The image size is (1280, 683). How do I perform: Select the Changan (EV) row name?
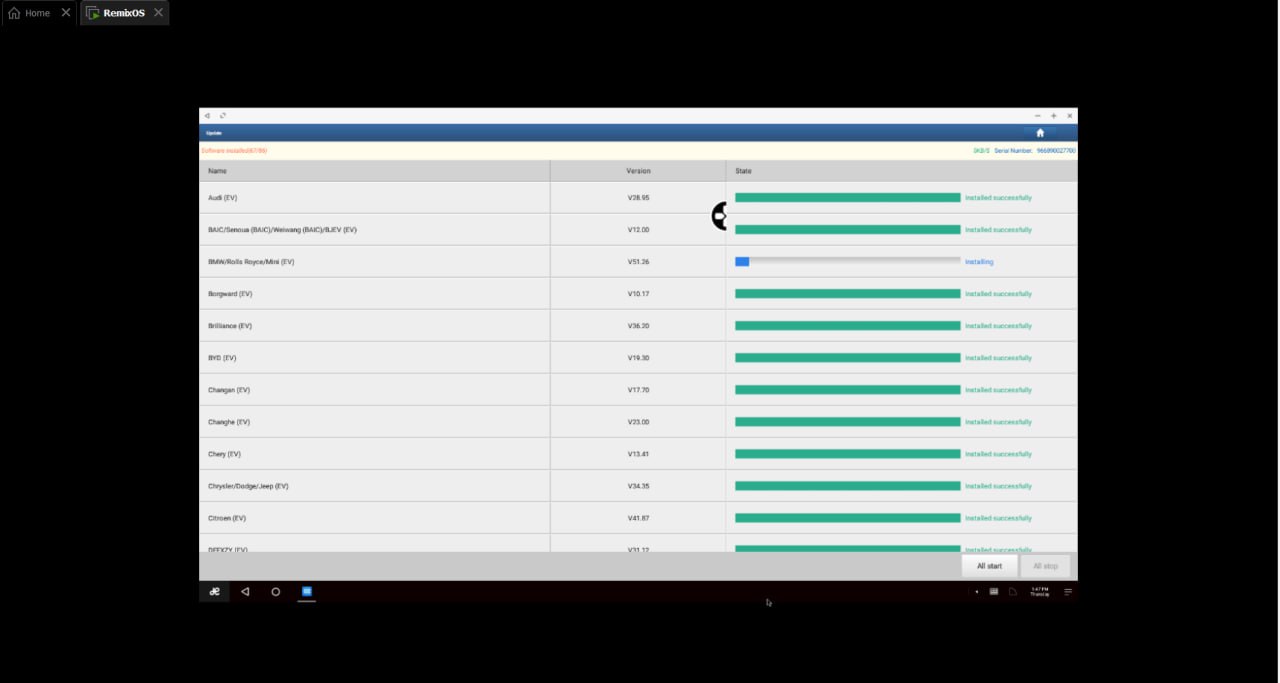coord(229,390)
